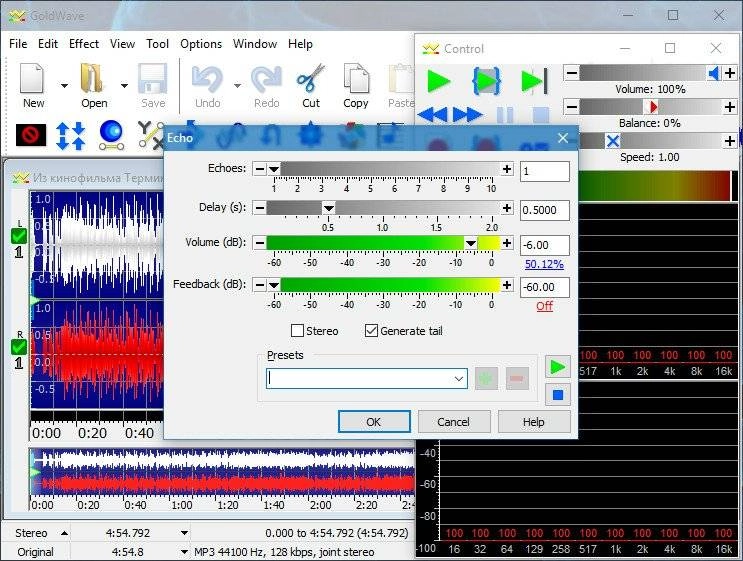Open the Help menu

coord(300,44)
